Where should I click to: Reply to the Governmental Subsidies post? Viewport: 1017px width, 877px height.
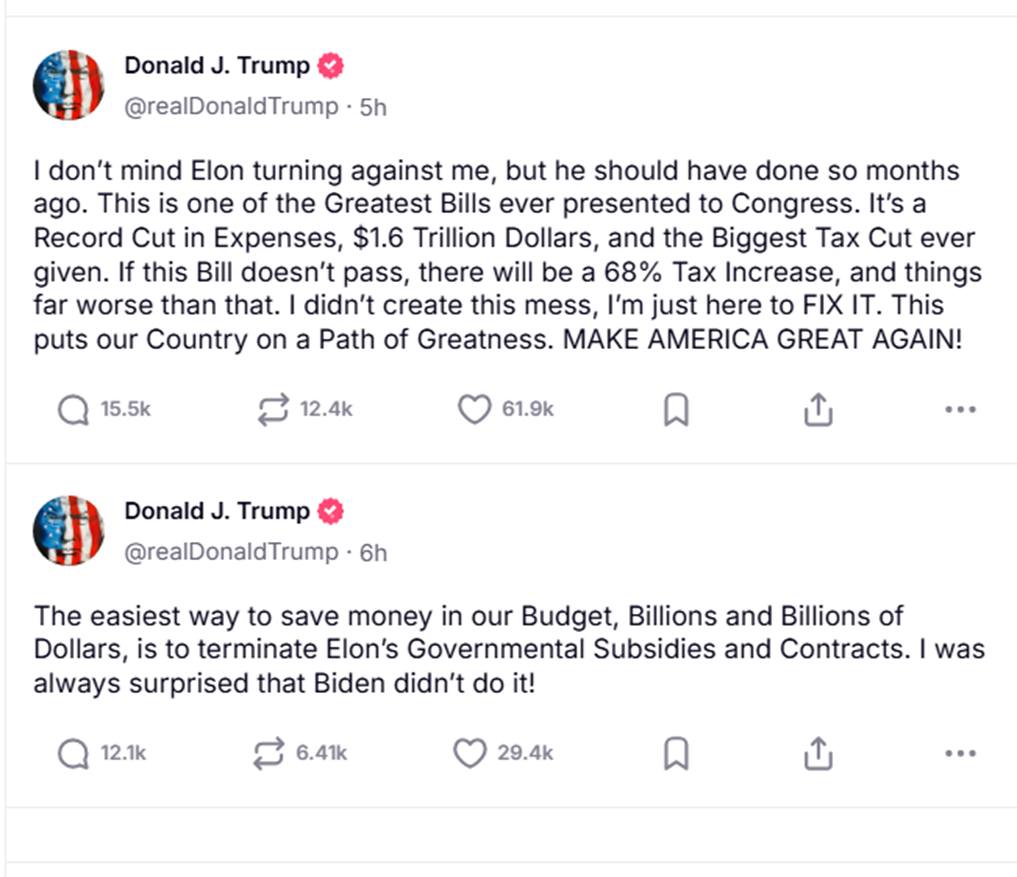[73, 753]
